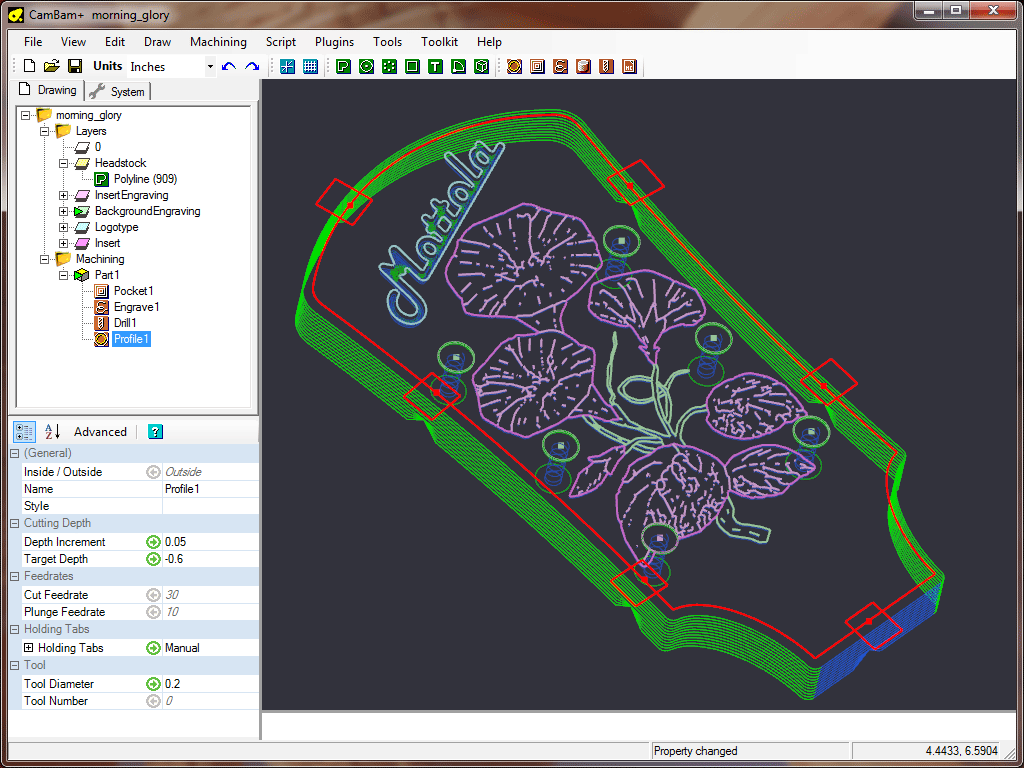Image resolution: width=1024 pixels, height=768 pixels.
Task: Insert a Drill machining operation from the toolbar
Action: click(x=606, y=67)
